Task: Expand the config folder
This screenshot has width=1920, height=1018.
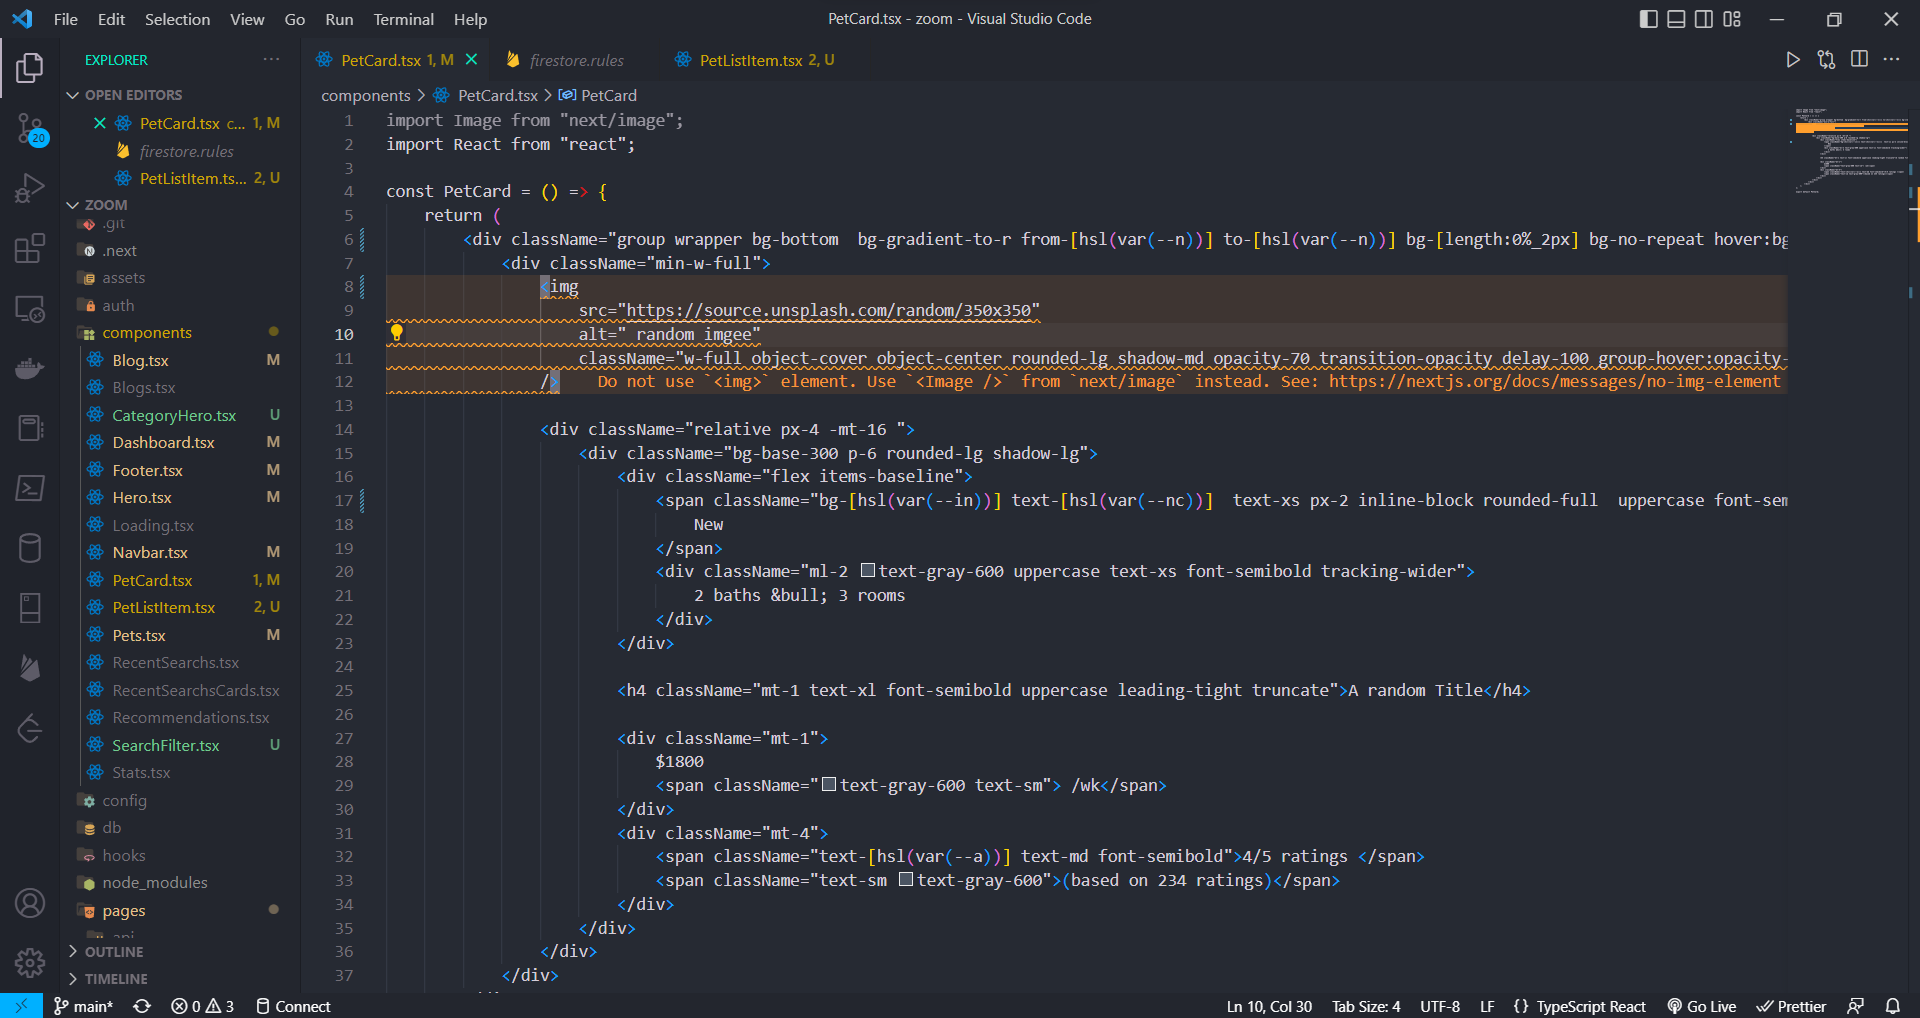Action: click(124, 801)
